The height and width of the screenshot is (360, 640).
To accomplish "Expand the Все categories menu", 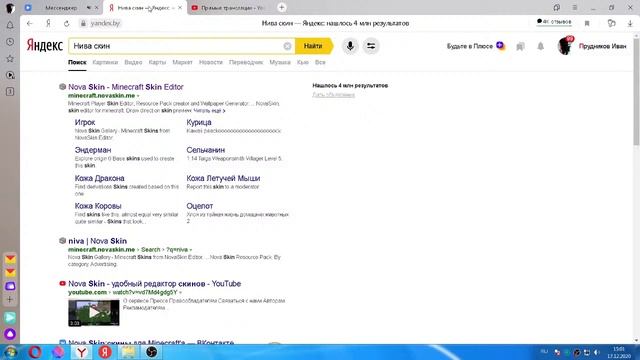I will [x=320, y=62].
